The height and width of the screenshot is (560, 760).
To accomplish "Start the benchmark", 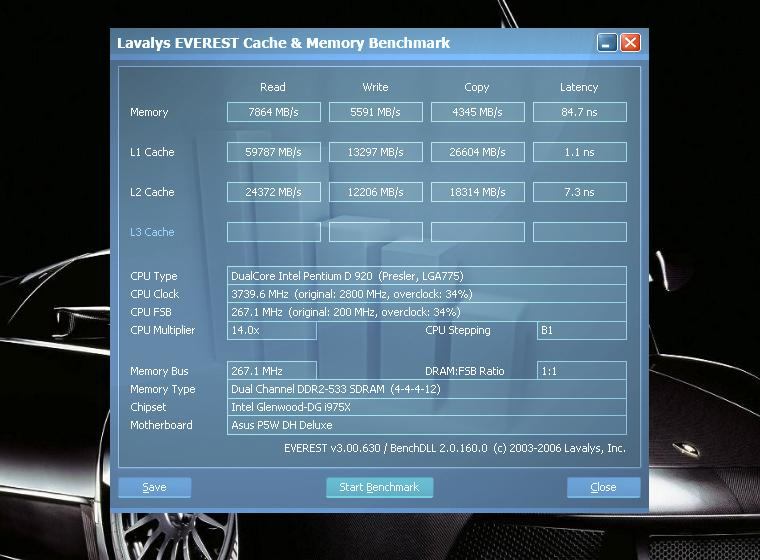I will tap(380, 487).
